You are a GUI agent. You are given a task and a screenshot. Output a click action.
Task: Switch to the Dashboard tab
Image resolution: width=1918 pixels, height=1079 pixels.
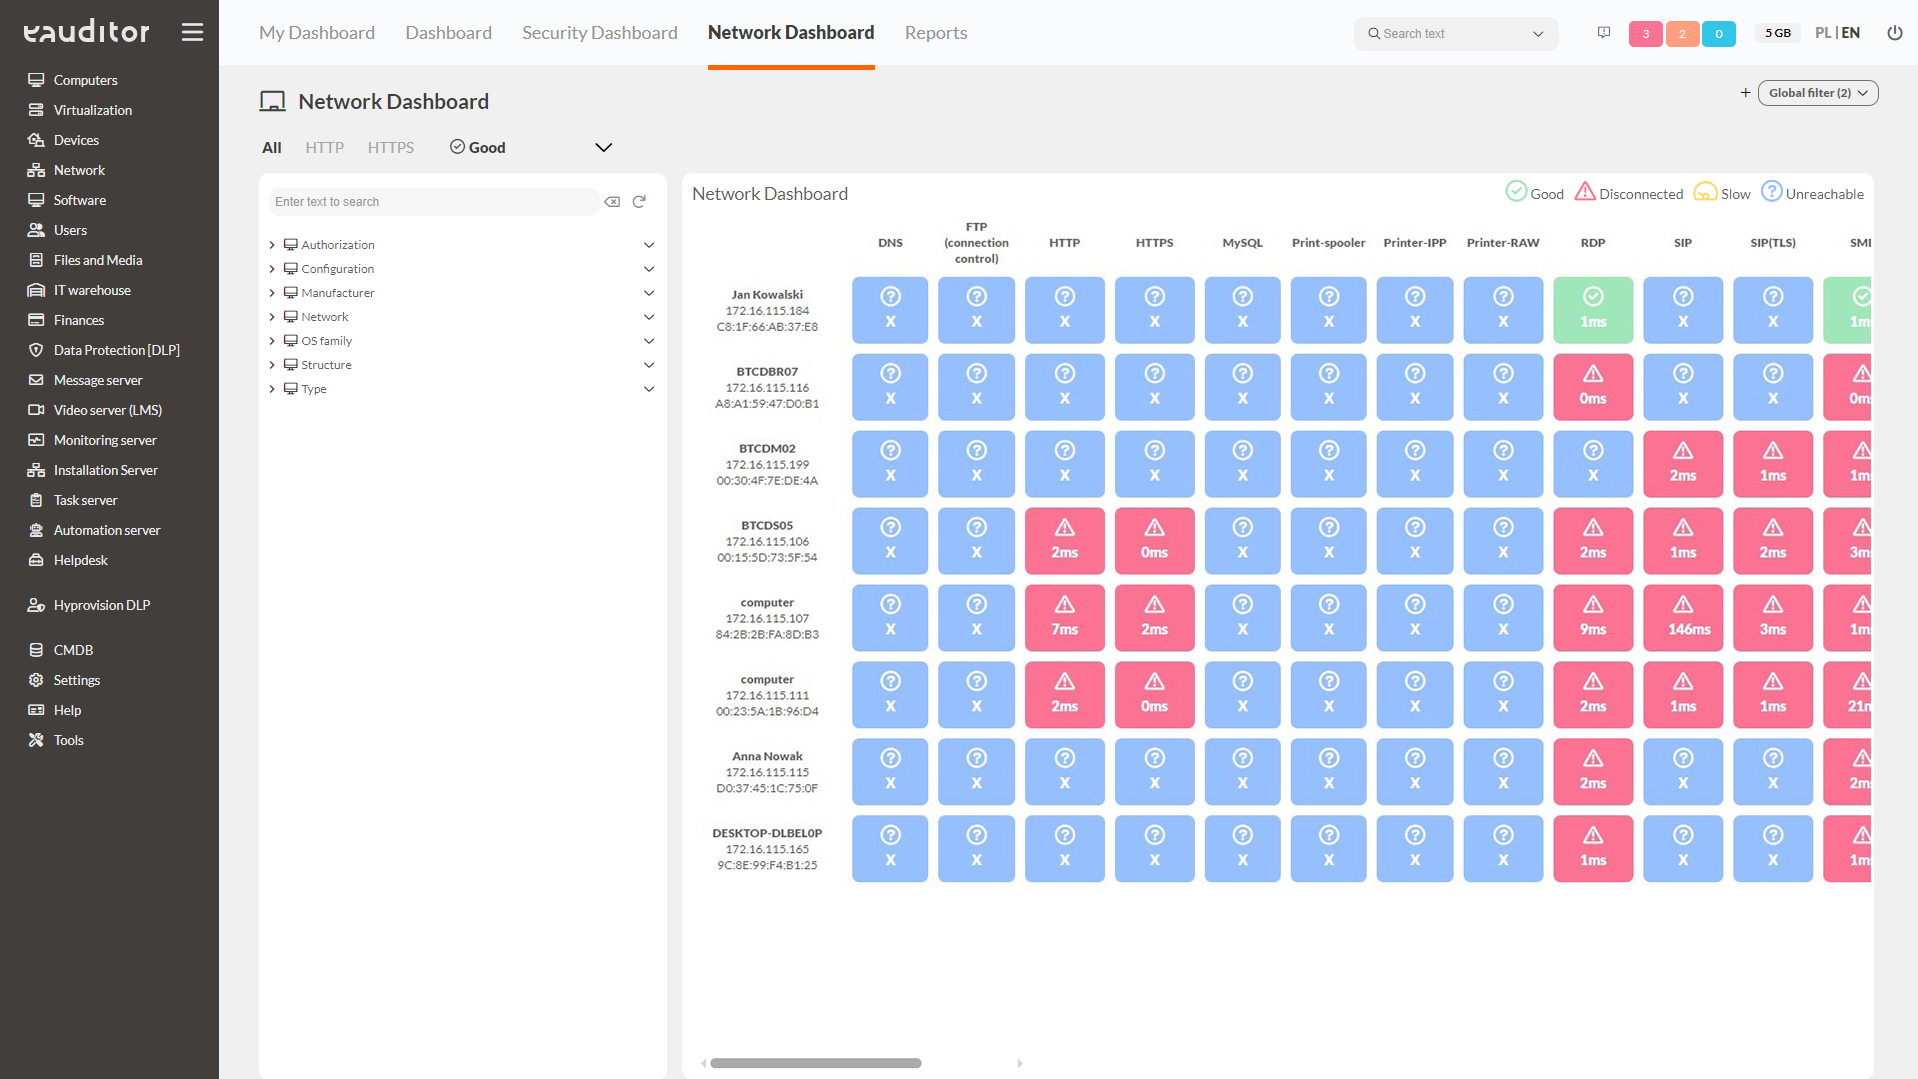(448, 33)
